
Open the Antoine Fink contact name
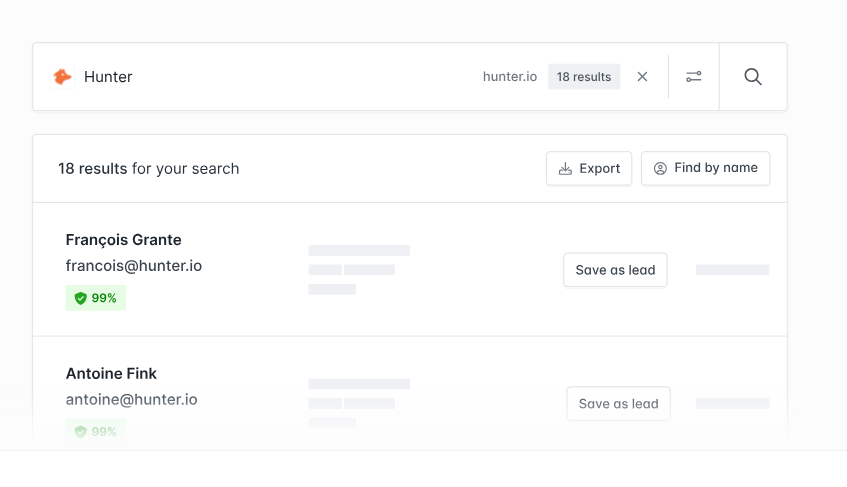click(x=111, y=374)
